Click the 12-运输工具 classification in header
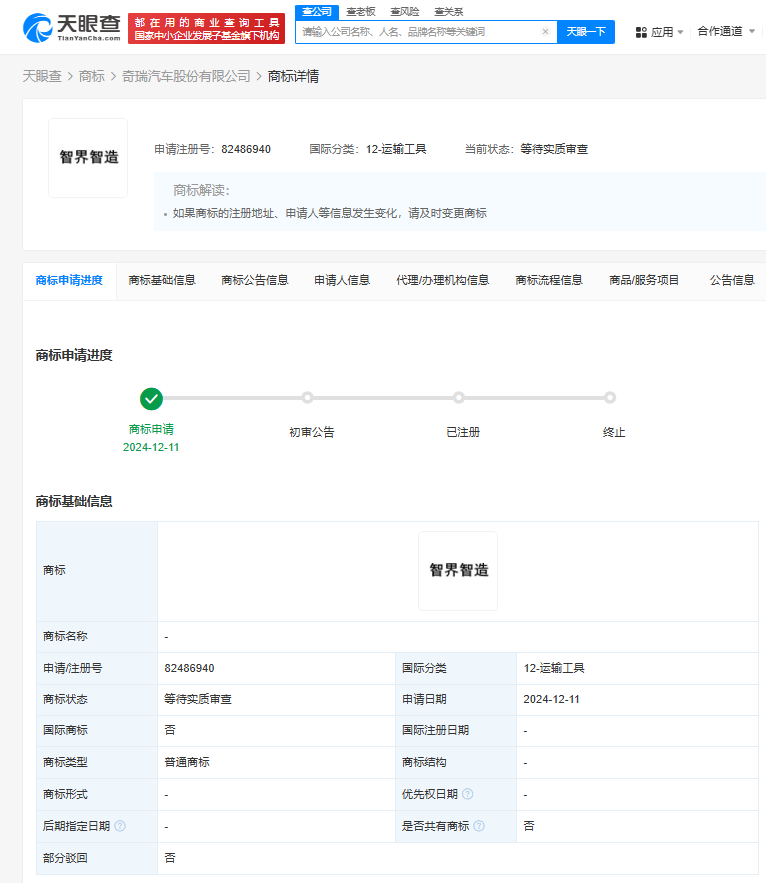766x883 pixels. 396,149
